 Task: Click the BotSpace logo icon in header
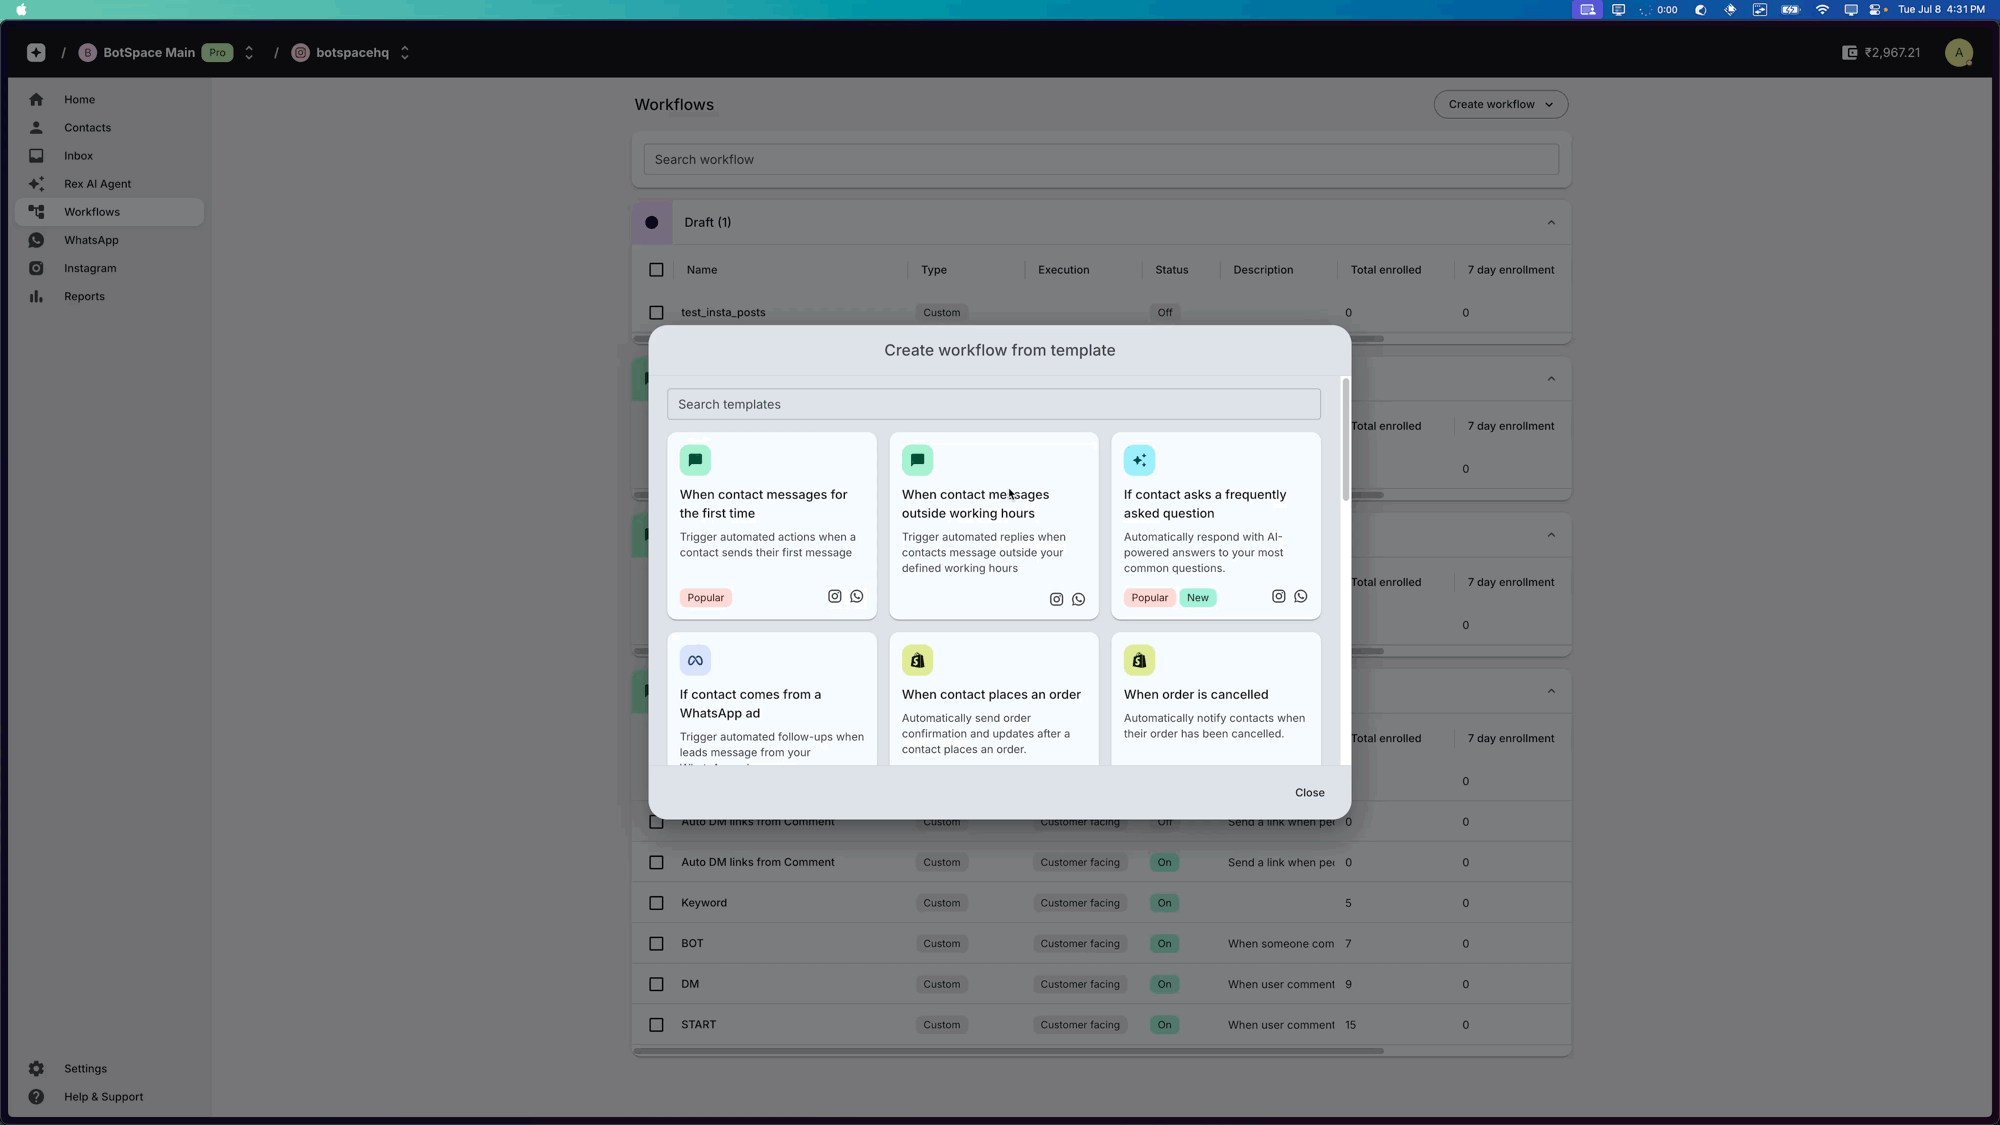pos(36,52)
